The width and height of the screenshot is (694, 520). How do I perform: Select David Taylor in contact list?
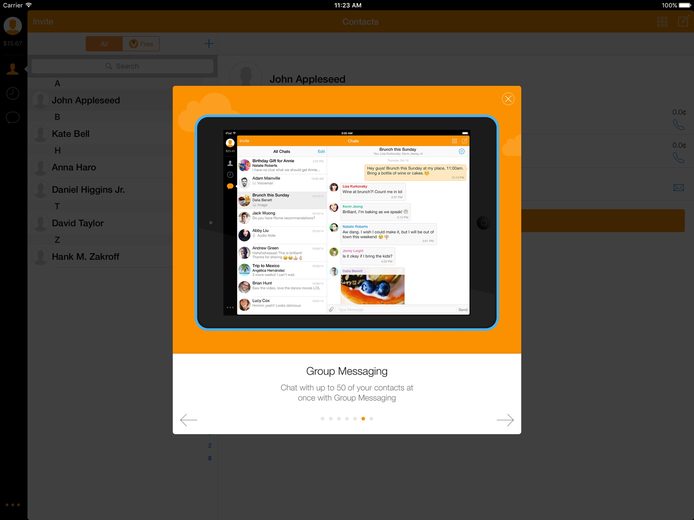102,223
